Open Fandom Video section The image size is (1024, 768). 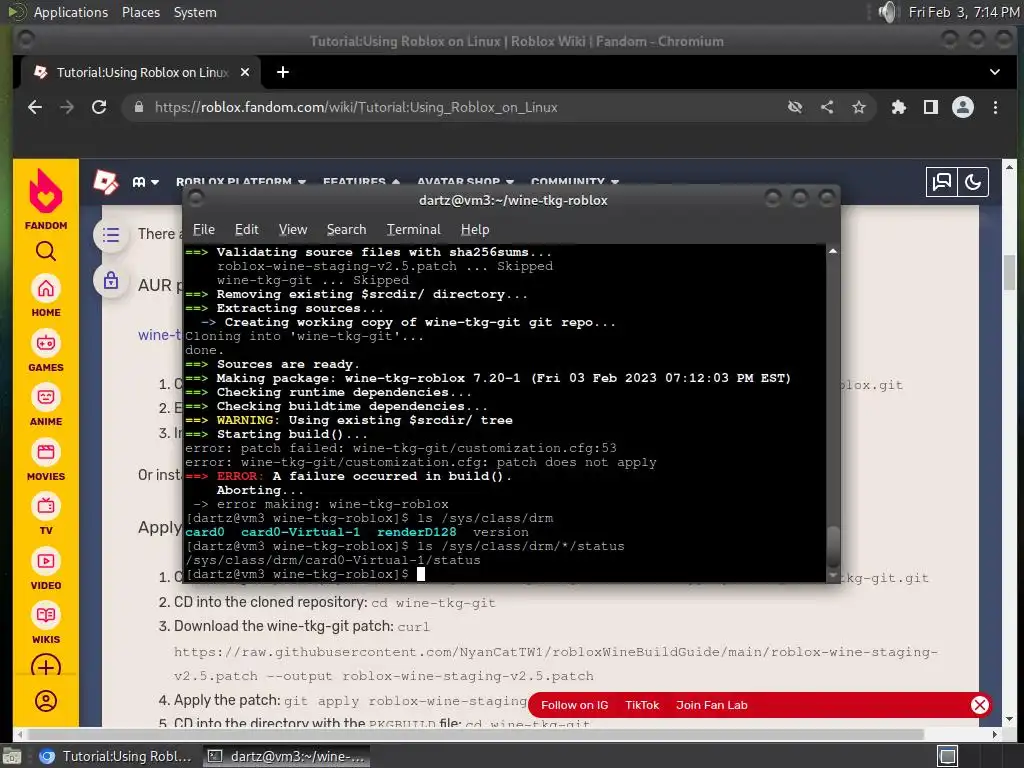[46, 569]
